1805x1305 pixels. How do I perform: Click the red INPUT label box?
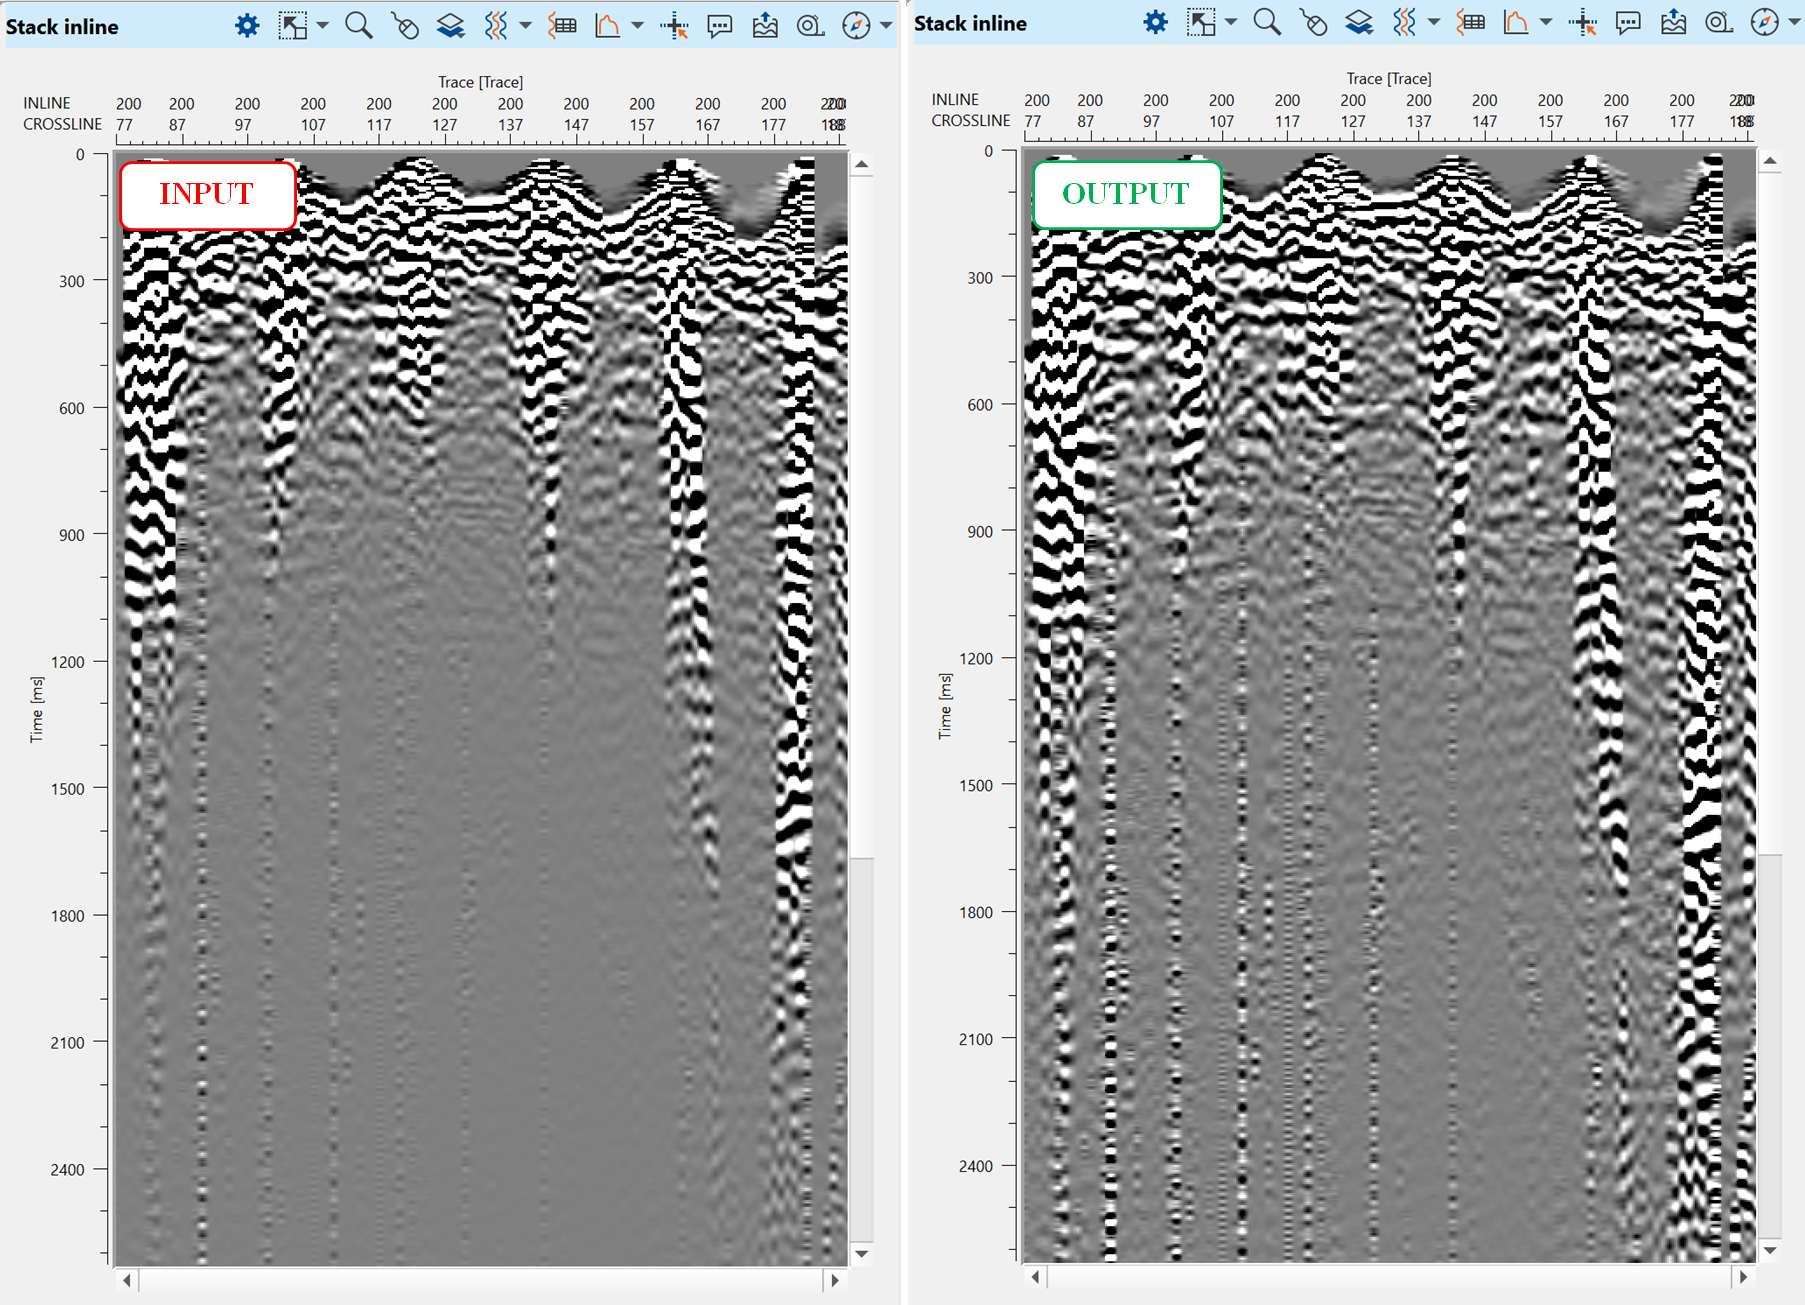[x=208, y=195]
